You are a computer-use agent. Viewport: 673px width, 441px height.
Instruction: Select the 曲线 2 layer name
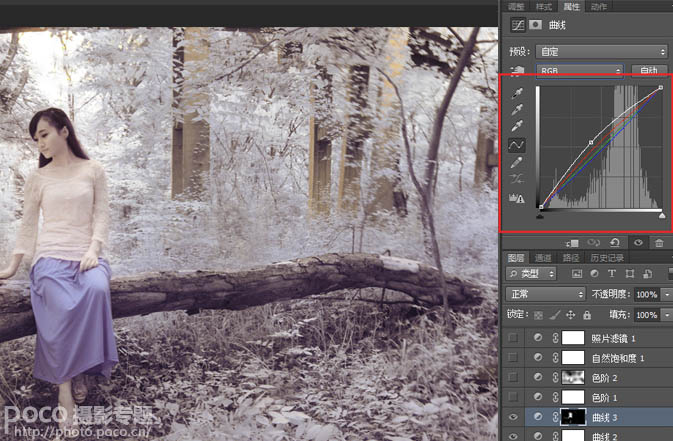point(604,436)
